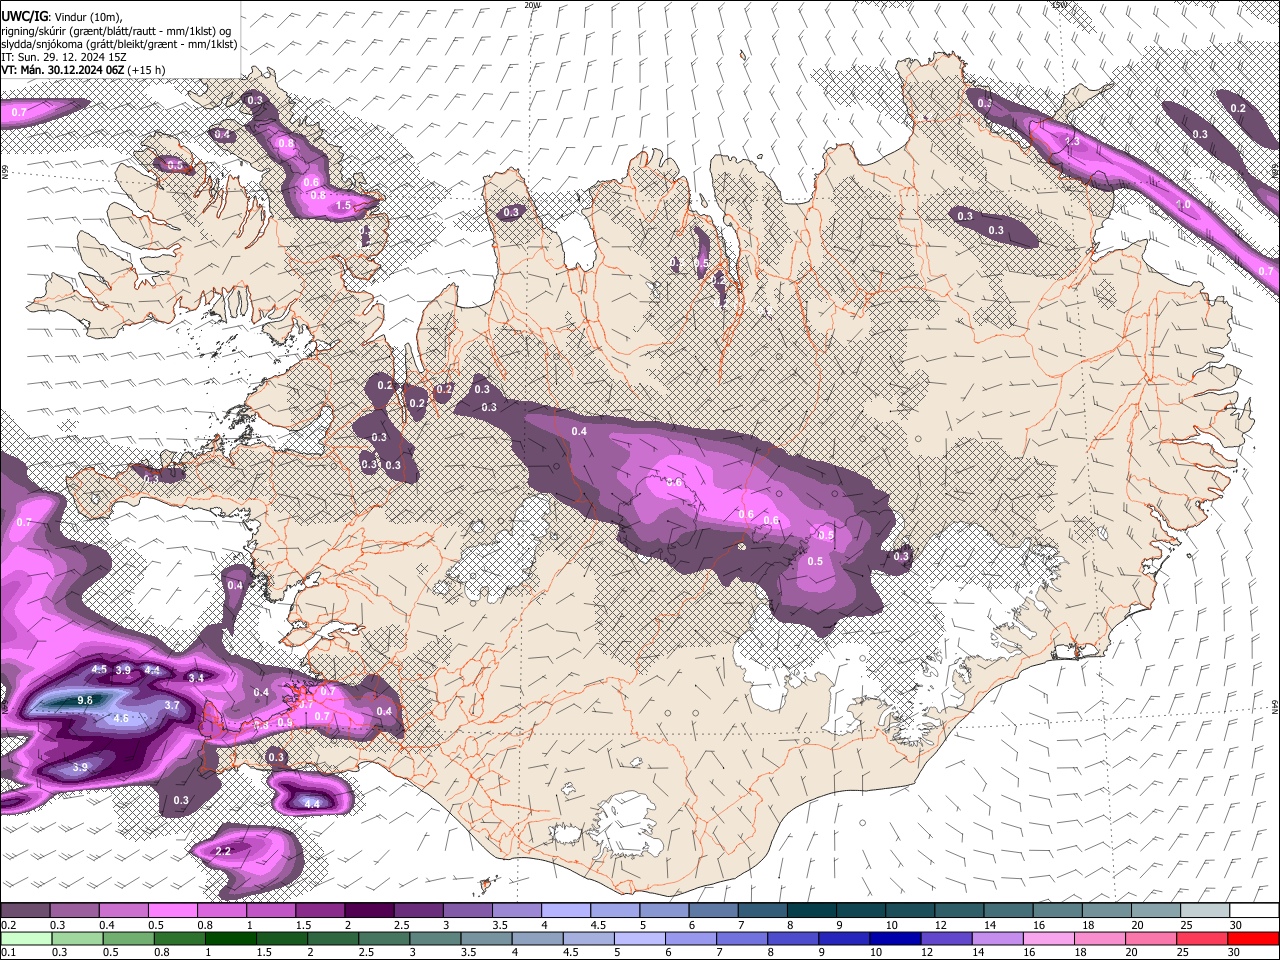Click the 4.5 value on the map

[99, 669]
